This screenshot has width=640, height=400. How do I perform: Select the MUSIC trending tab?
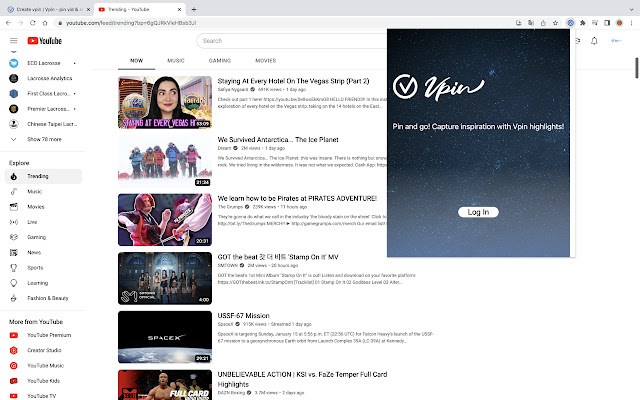point(176,60)
